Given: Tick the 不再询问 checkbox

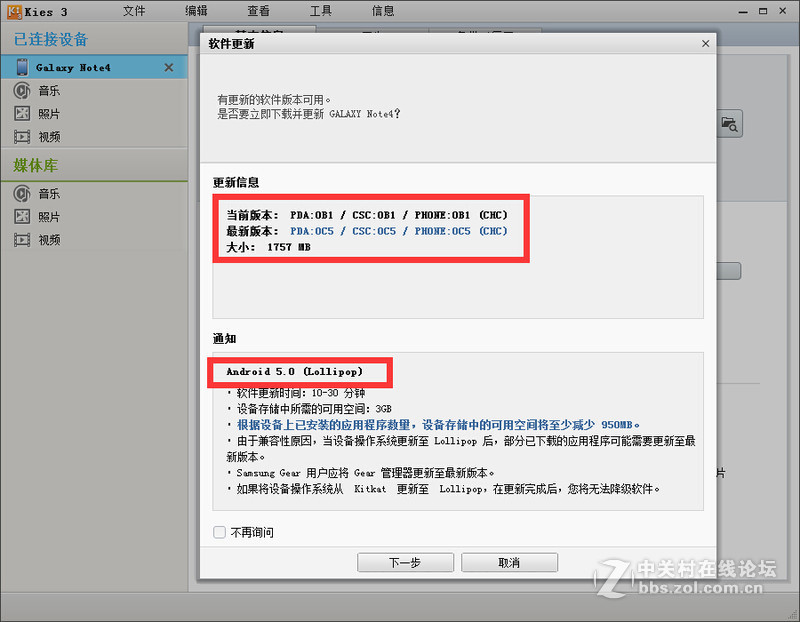Looking at the screenshot, I should click(x=219, y=533).
